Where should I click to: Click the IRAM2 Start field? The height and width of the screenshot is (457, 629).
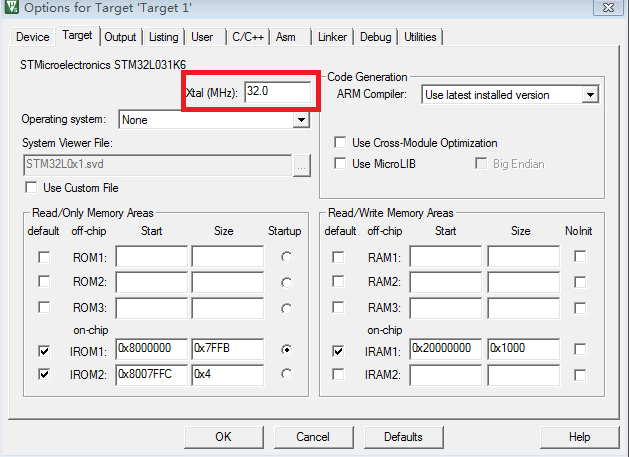[x=446, y=375]
